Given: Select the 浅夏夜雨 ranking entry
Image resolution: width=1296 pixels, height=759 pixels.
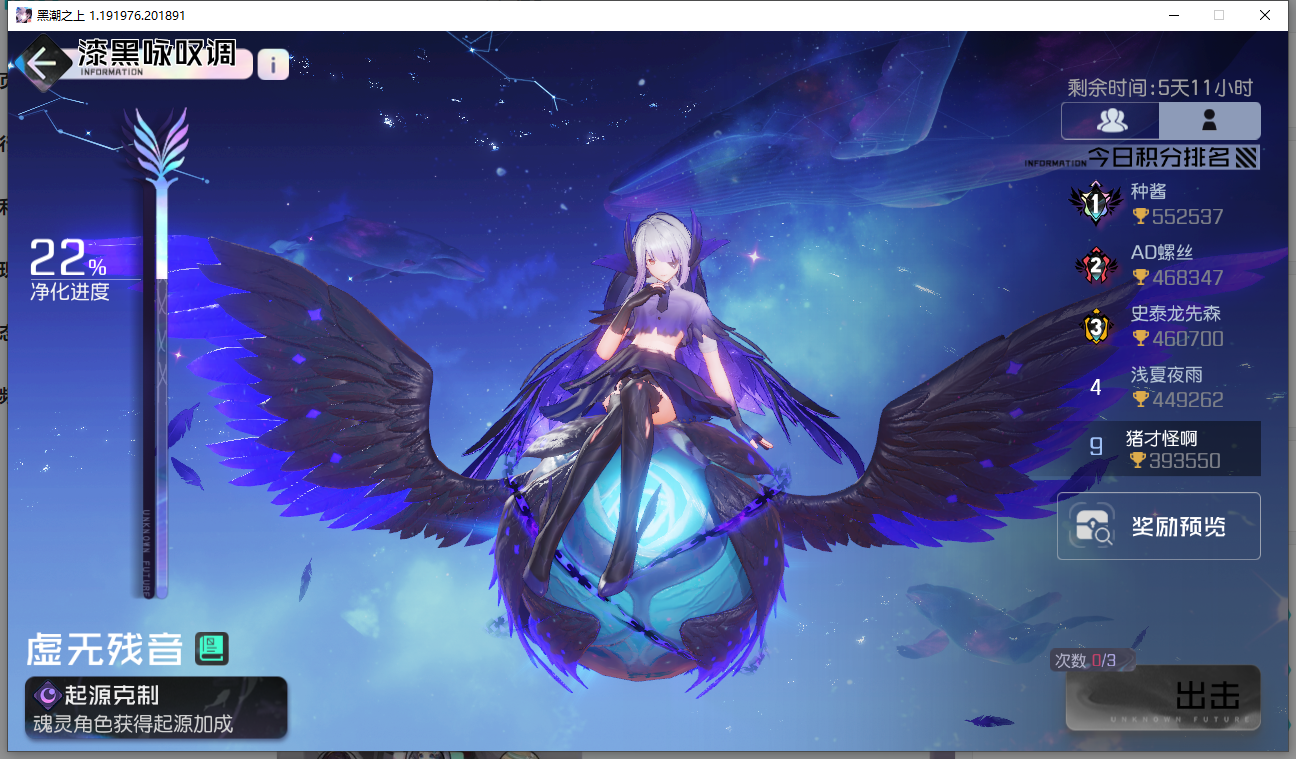Looking at the screenshot, I should point(1160,387).
